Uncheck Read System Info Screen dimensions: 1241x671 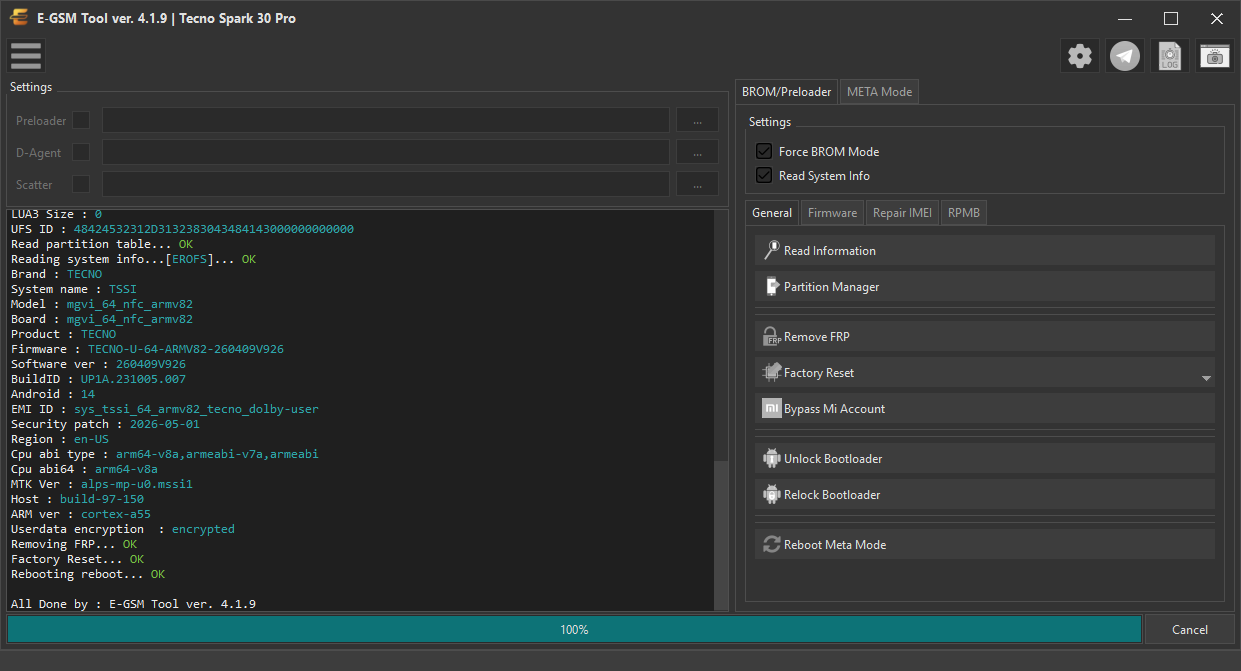point(764,175)
